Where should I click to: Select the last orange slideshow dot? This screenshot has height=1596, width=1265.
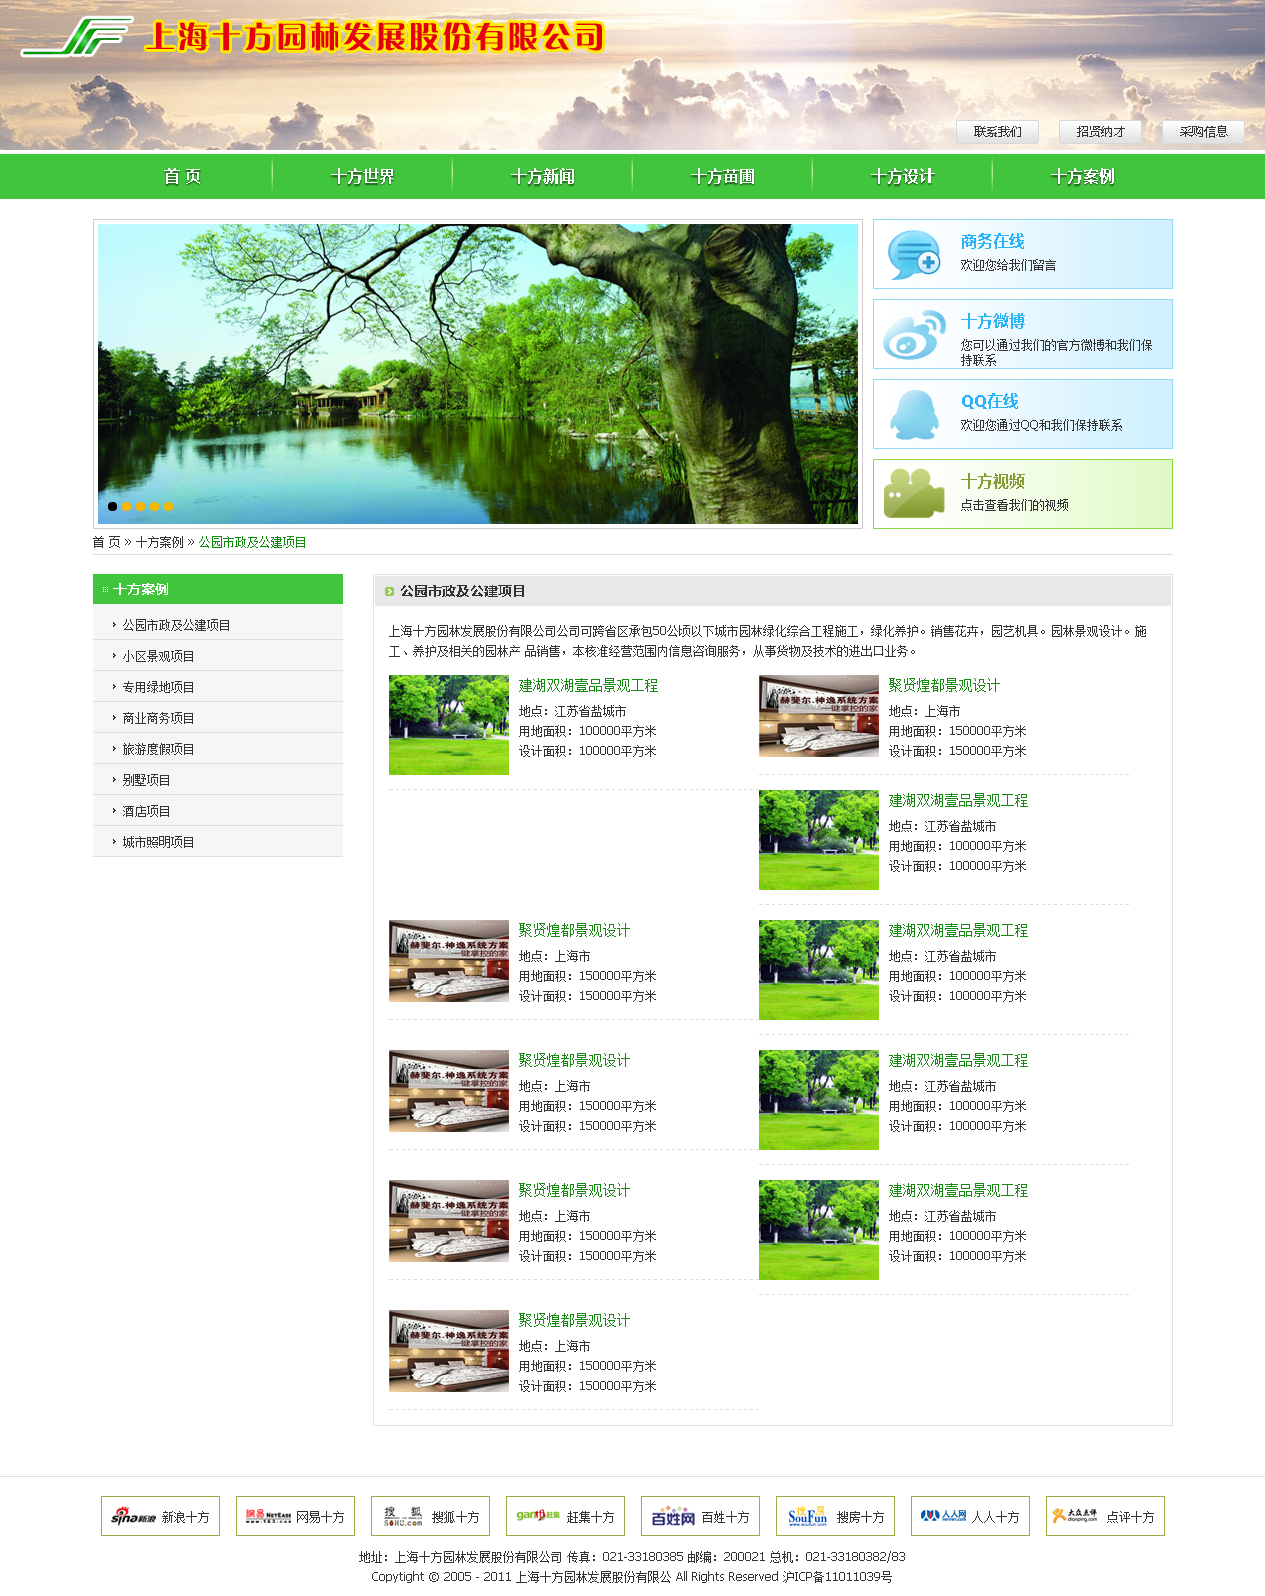169,507
